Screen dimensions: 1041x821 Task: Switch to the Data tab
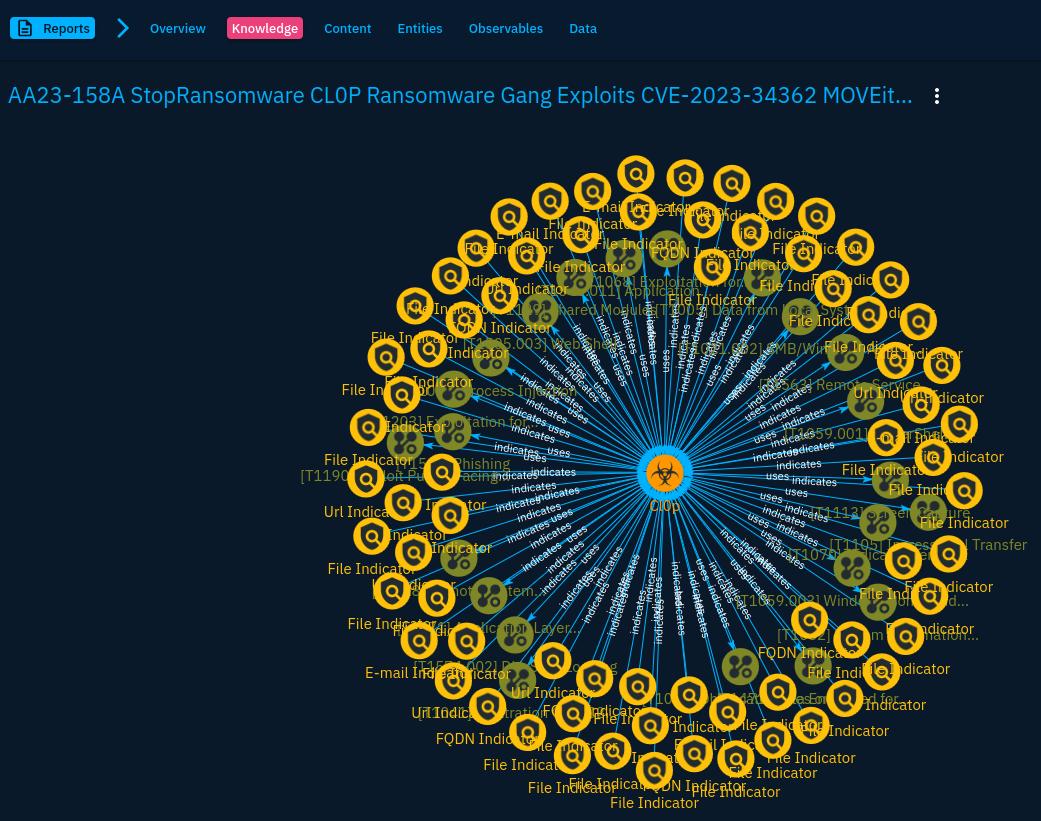583,29
